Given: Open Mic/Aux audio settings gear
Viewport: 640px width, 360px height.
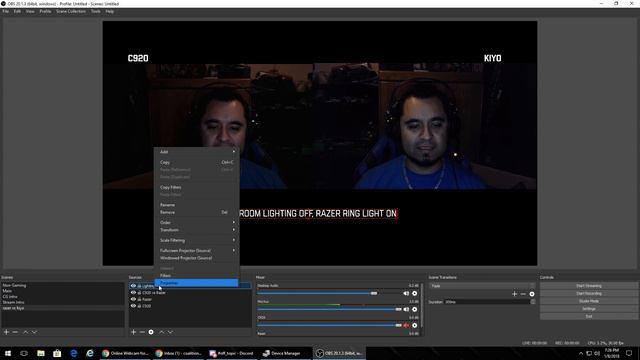Looking at the screenshot, I should pos(415,309).
